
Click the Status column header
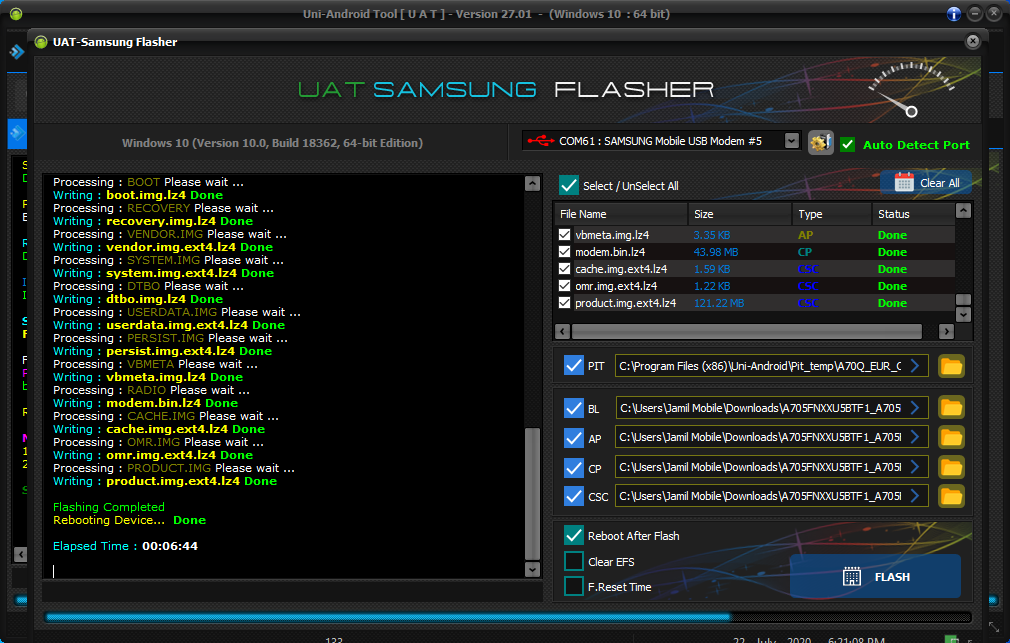click(x=908, y=214)
